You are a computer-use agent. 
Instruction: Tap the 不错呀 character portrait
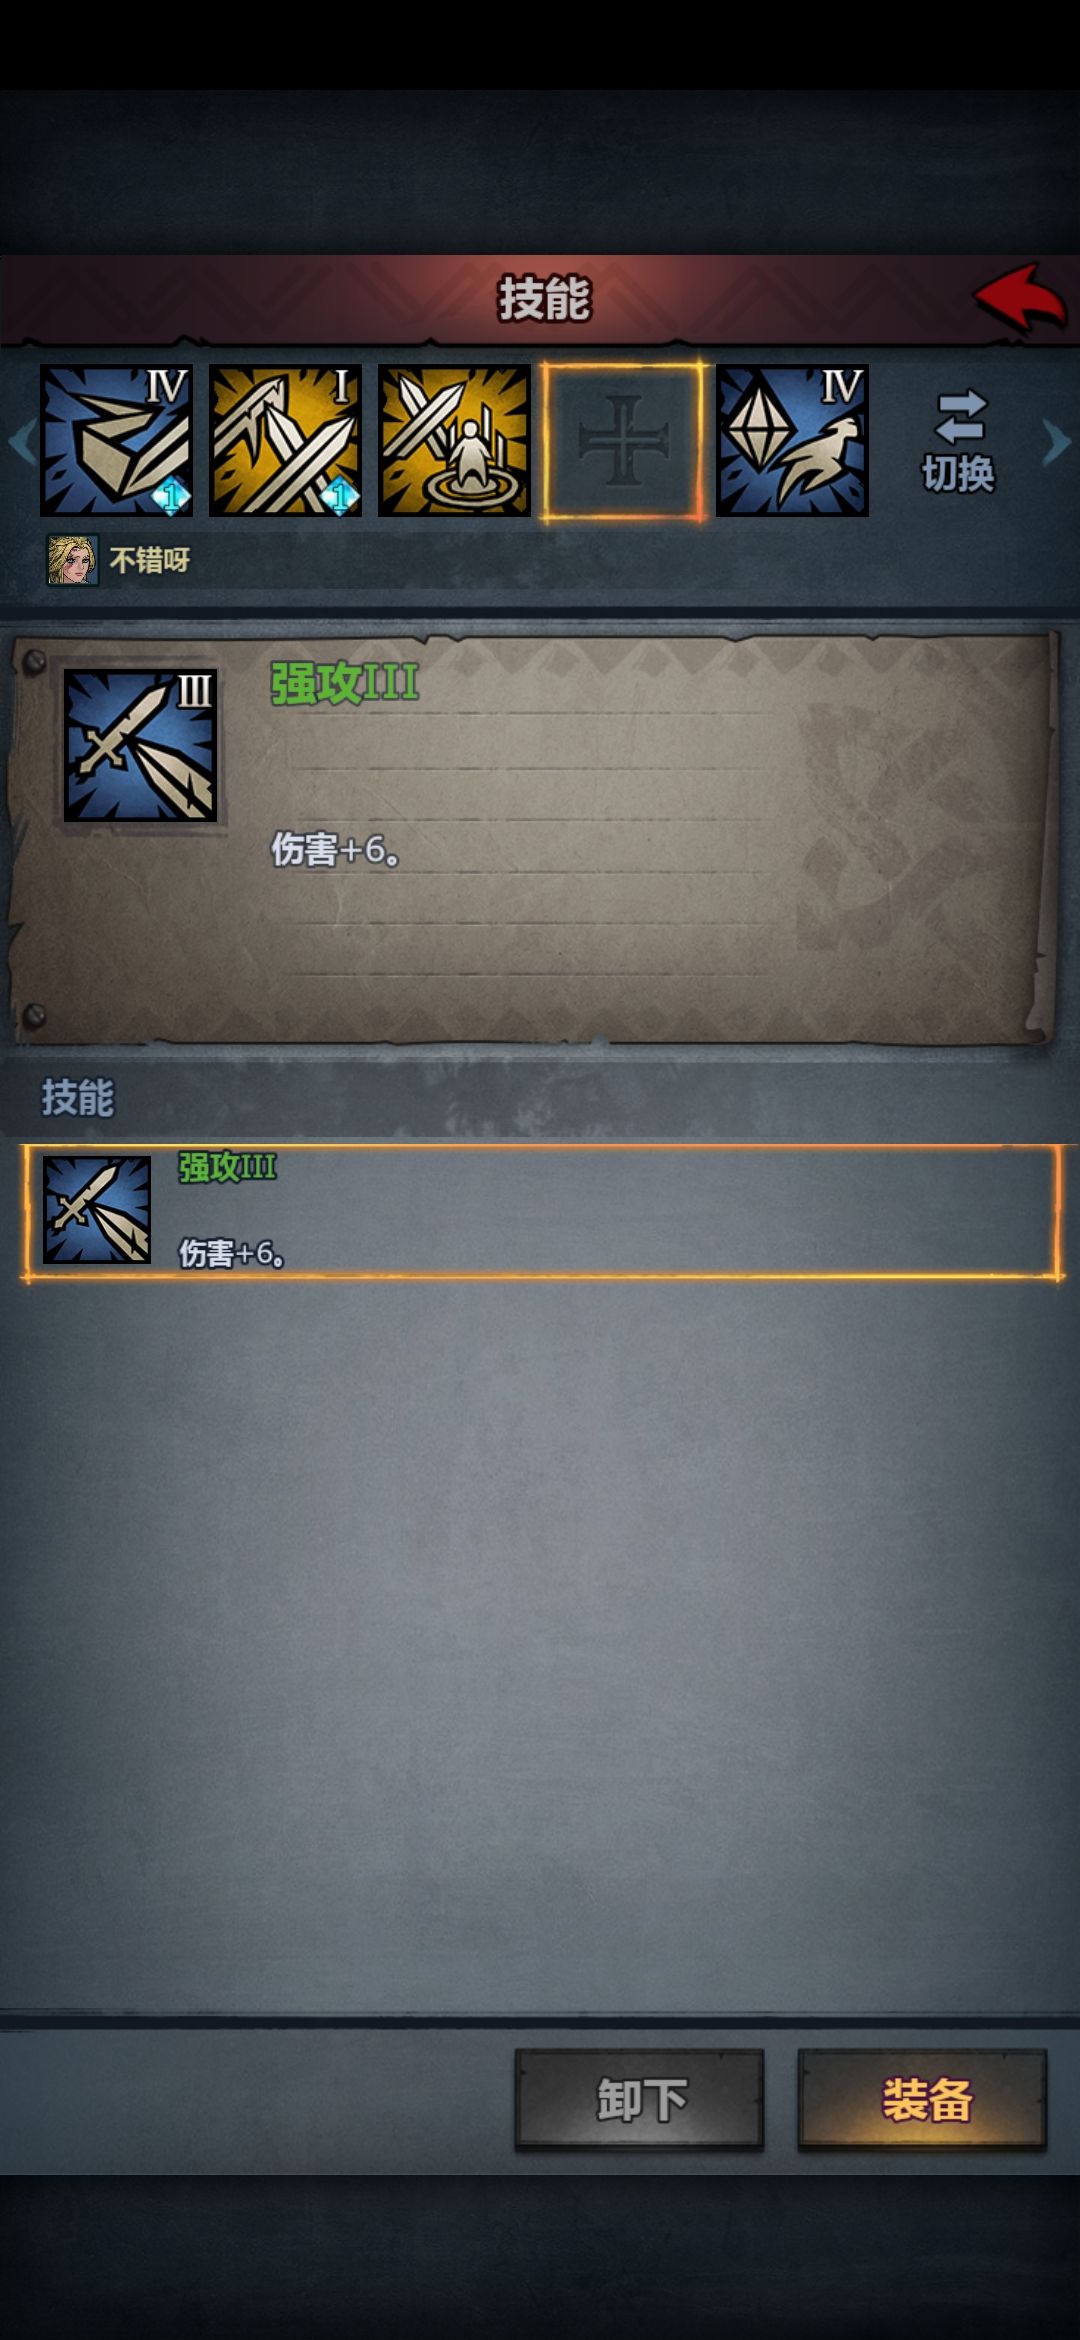point(73,560)
